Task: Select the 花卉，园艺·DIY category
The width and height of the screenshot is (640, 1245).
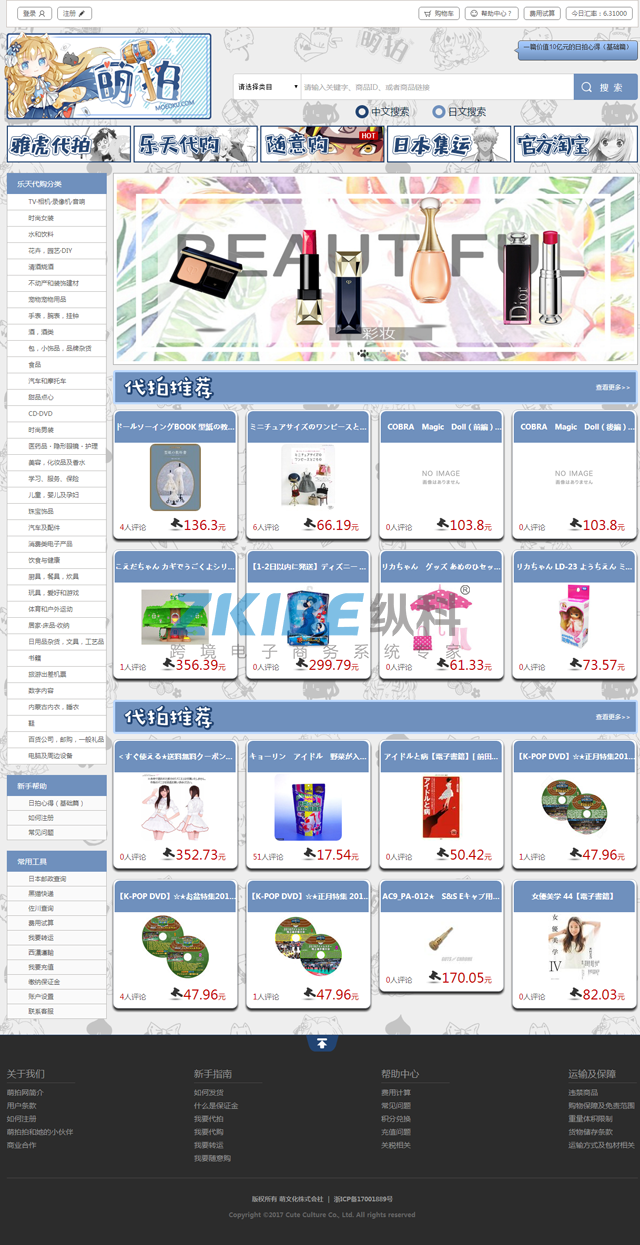Action: (x=57, y=250)
